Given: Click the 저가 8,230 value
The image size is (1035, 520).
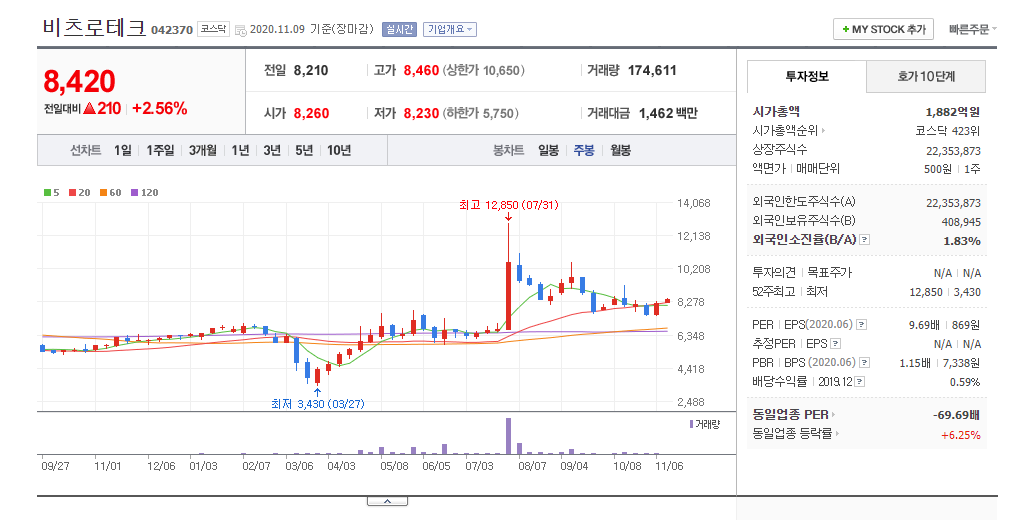Looking at the screenshot, I should coord(421,114).
